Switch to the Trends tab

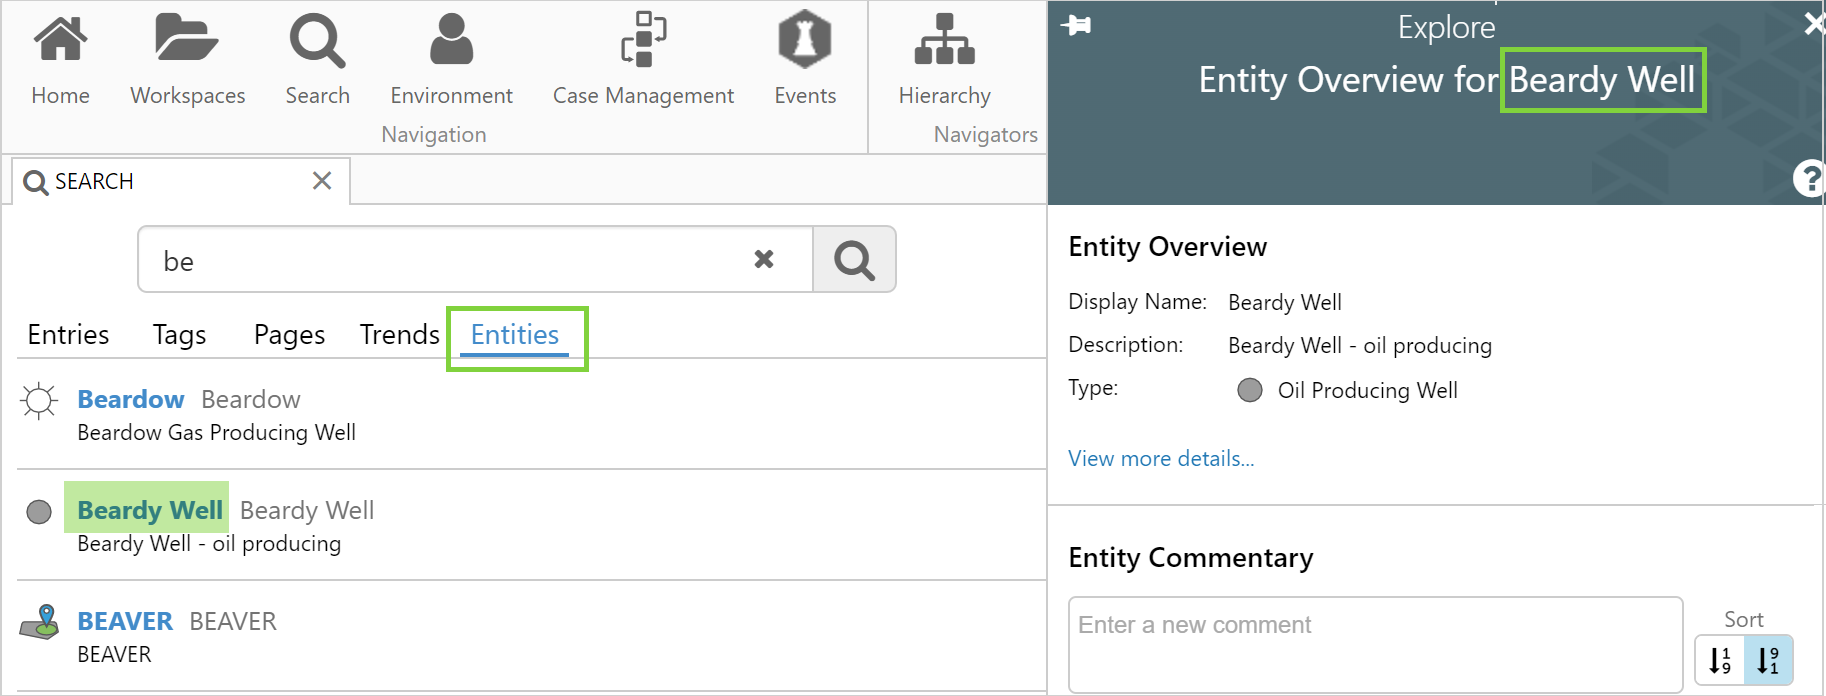[x=399, y=335]
